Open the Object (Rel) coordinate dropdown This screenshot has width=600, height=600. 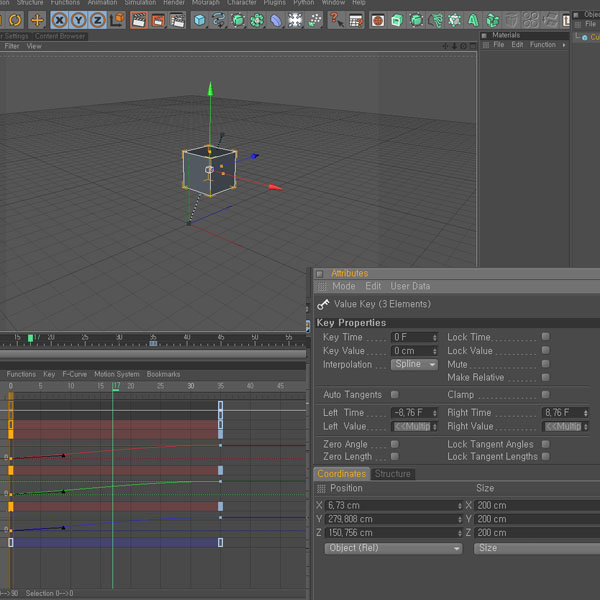pyautogui.click(x=394, y=548)
